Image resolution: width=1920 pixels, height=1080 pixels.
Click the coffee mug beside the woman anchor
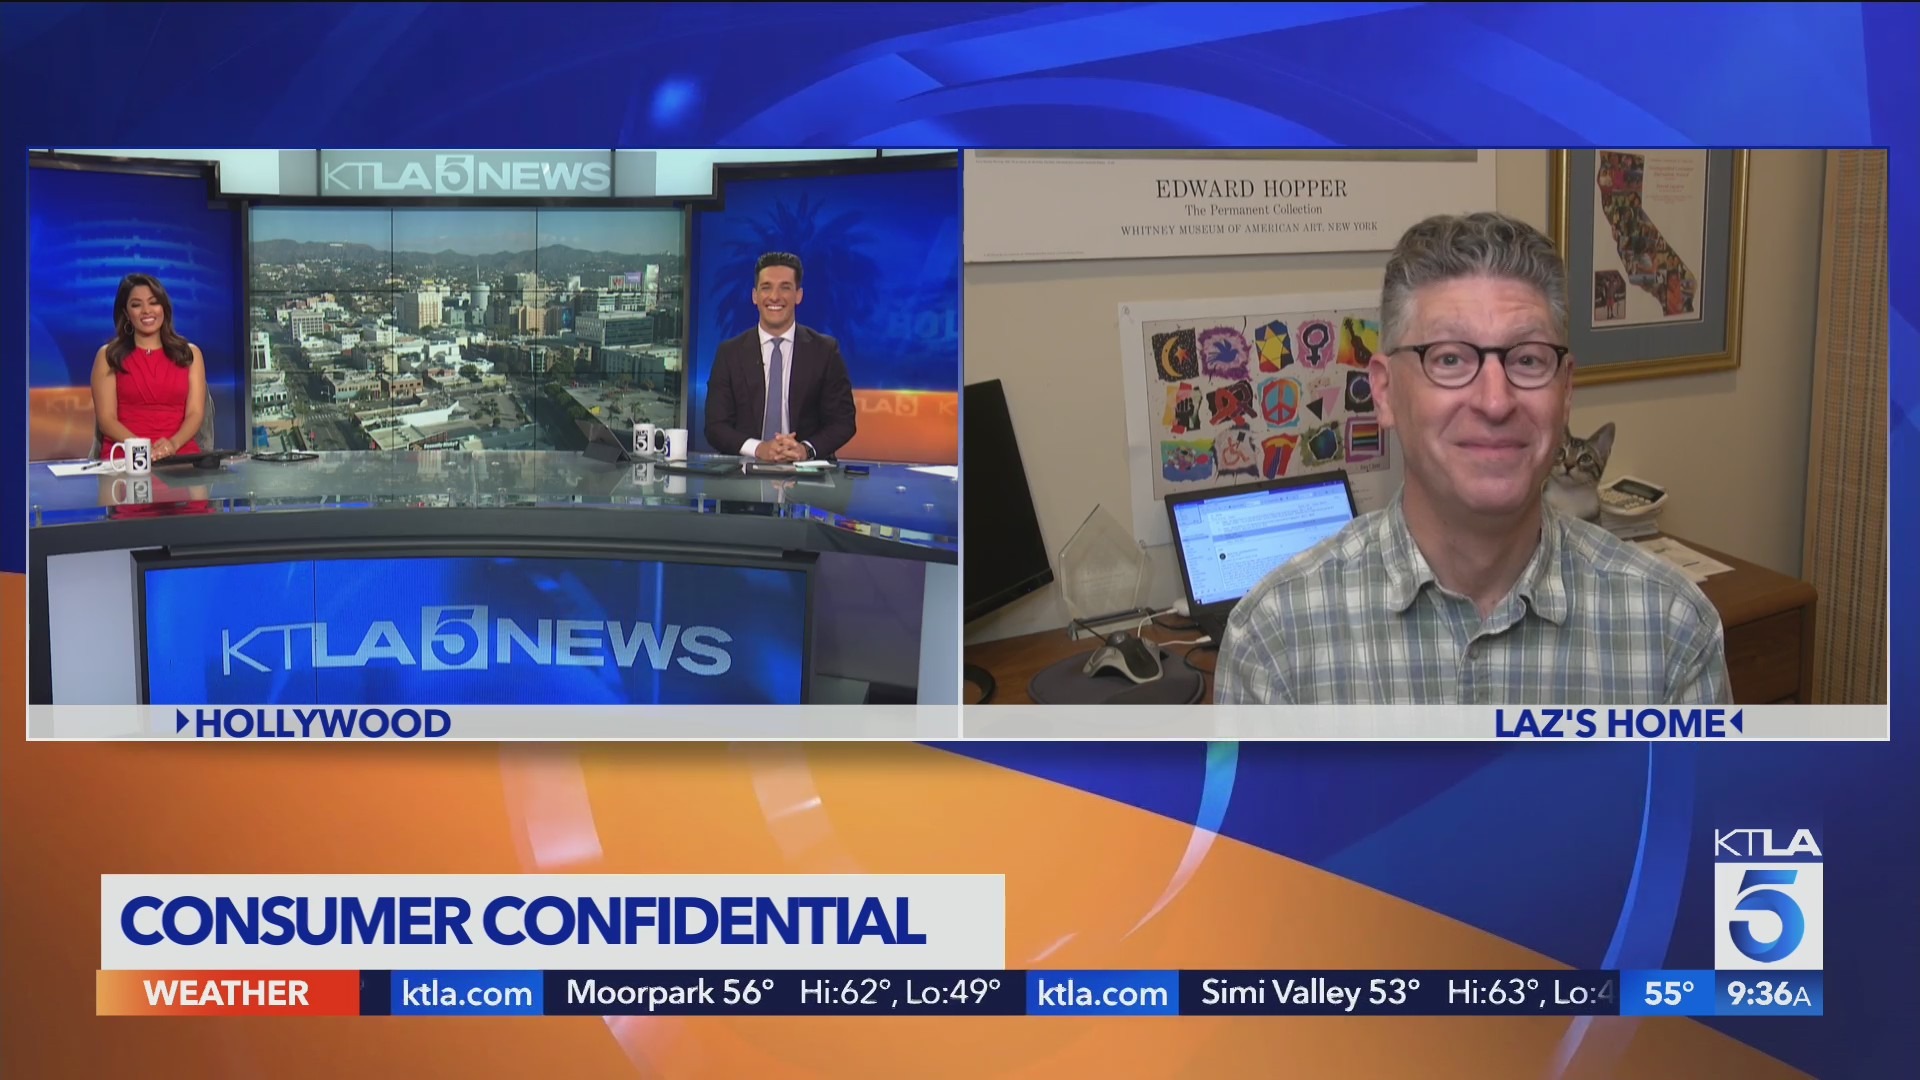tap(131, 455)
